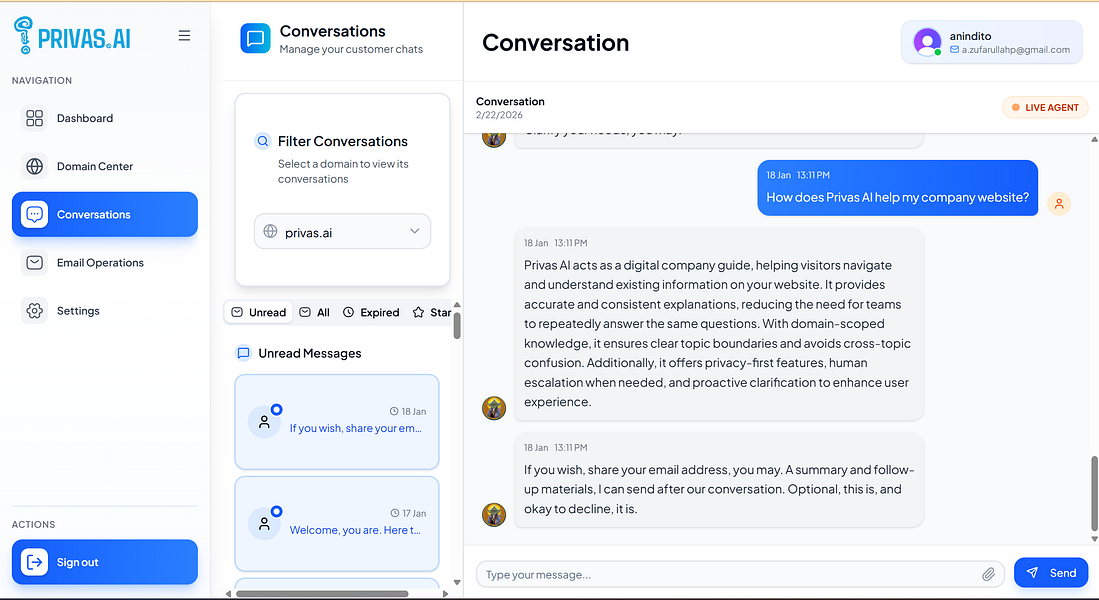Show the All conversations tab

point(315,312)
